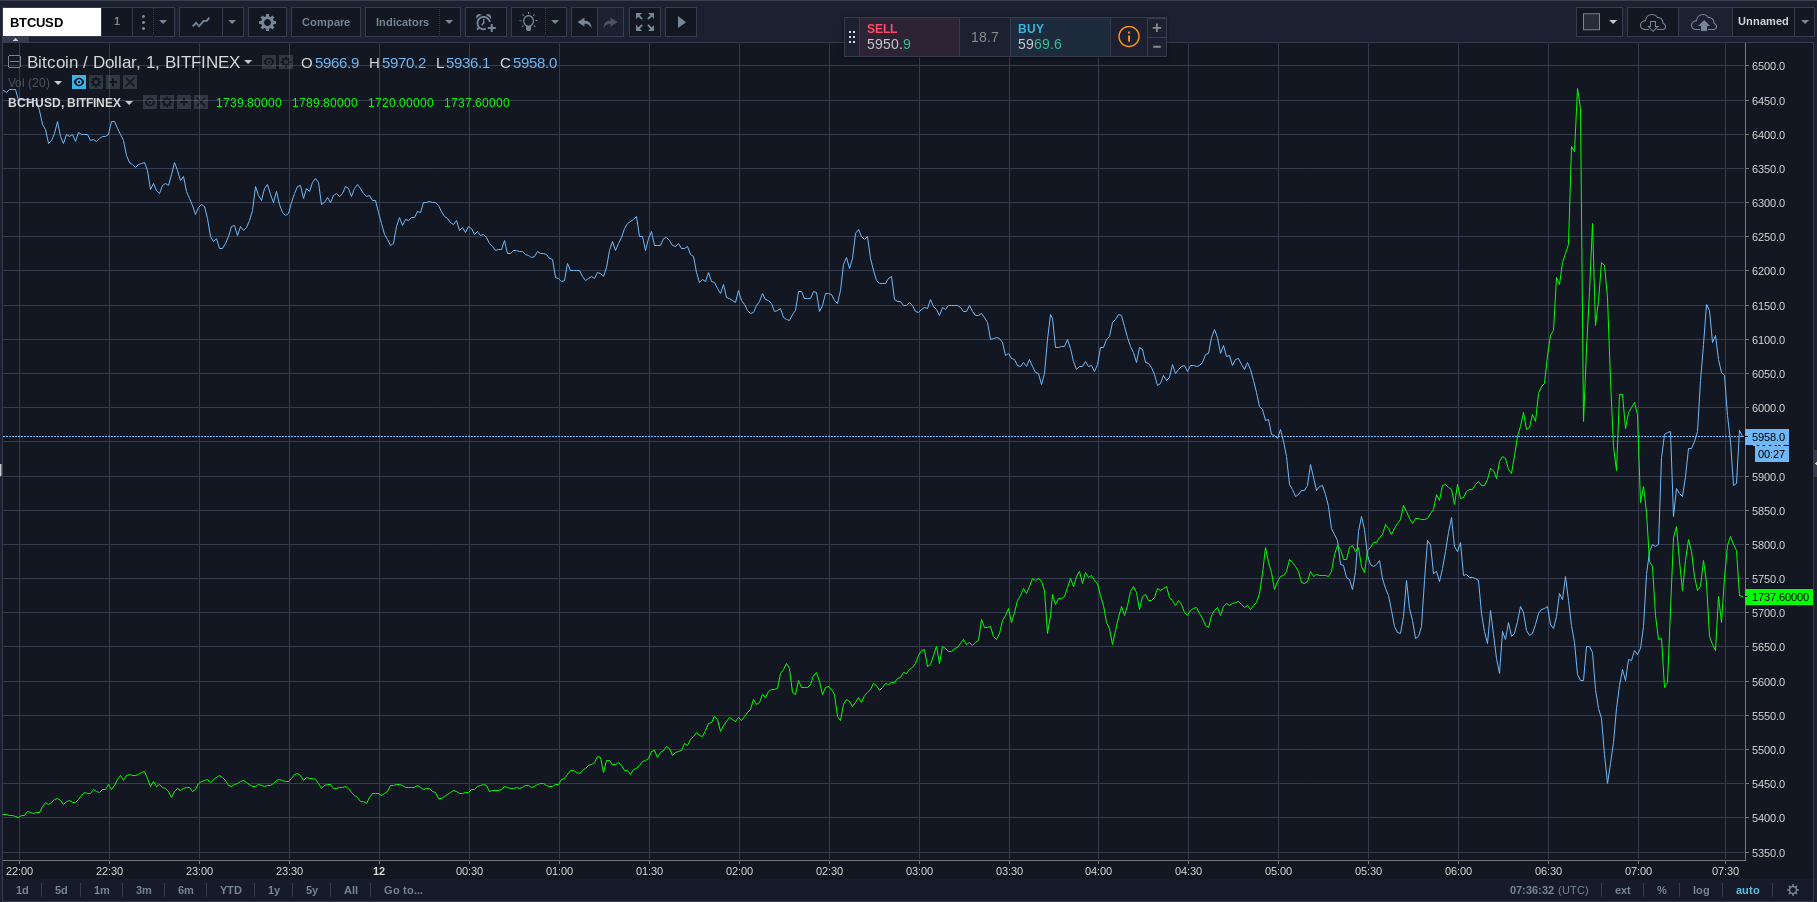
Task: Expand the Bitcoin / Dollar title dropdown
Action: [x=248, y=62]
